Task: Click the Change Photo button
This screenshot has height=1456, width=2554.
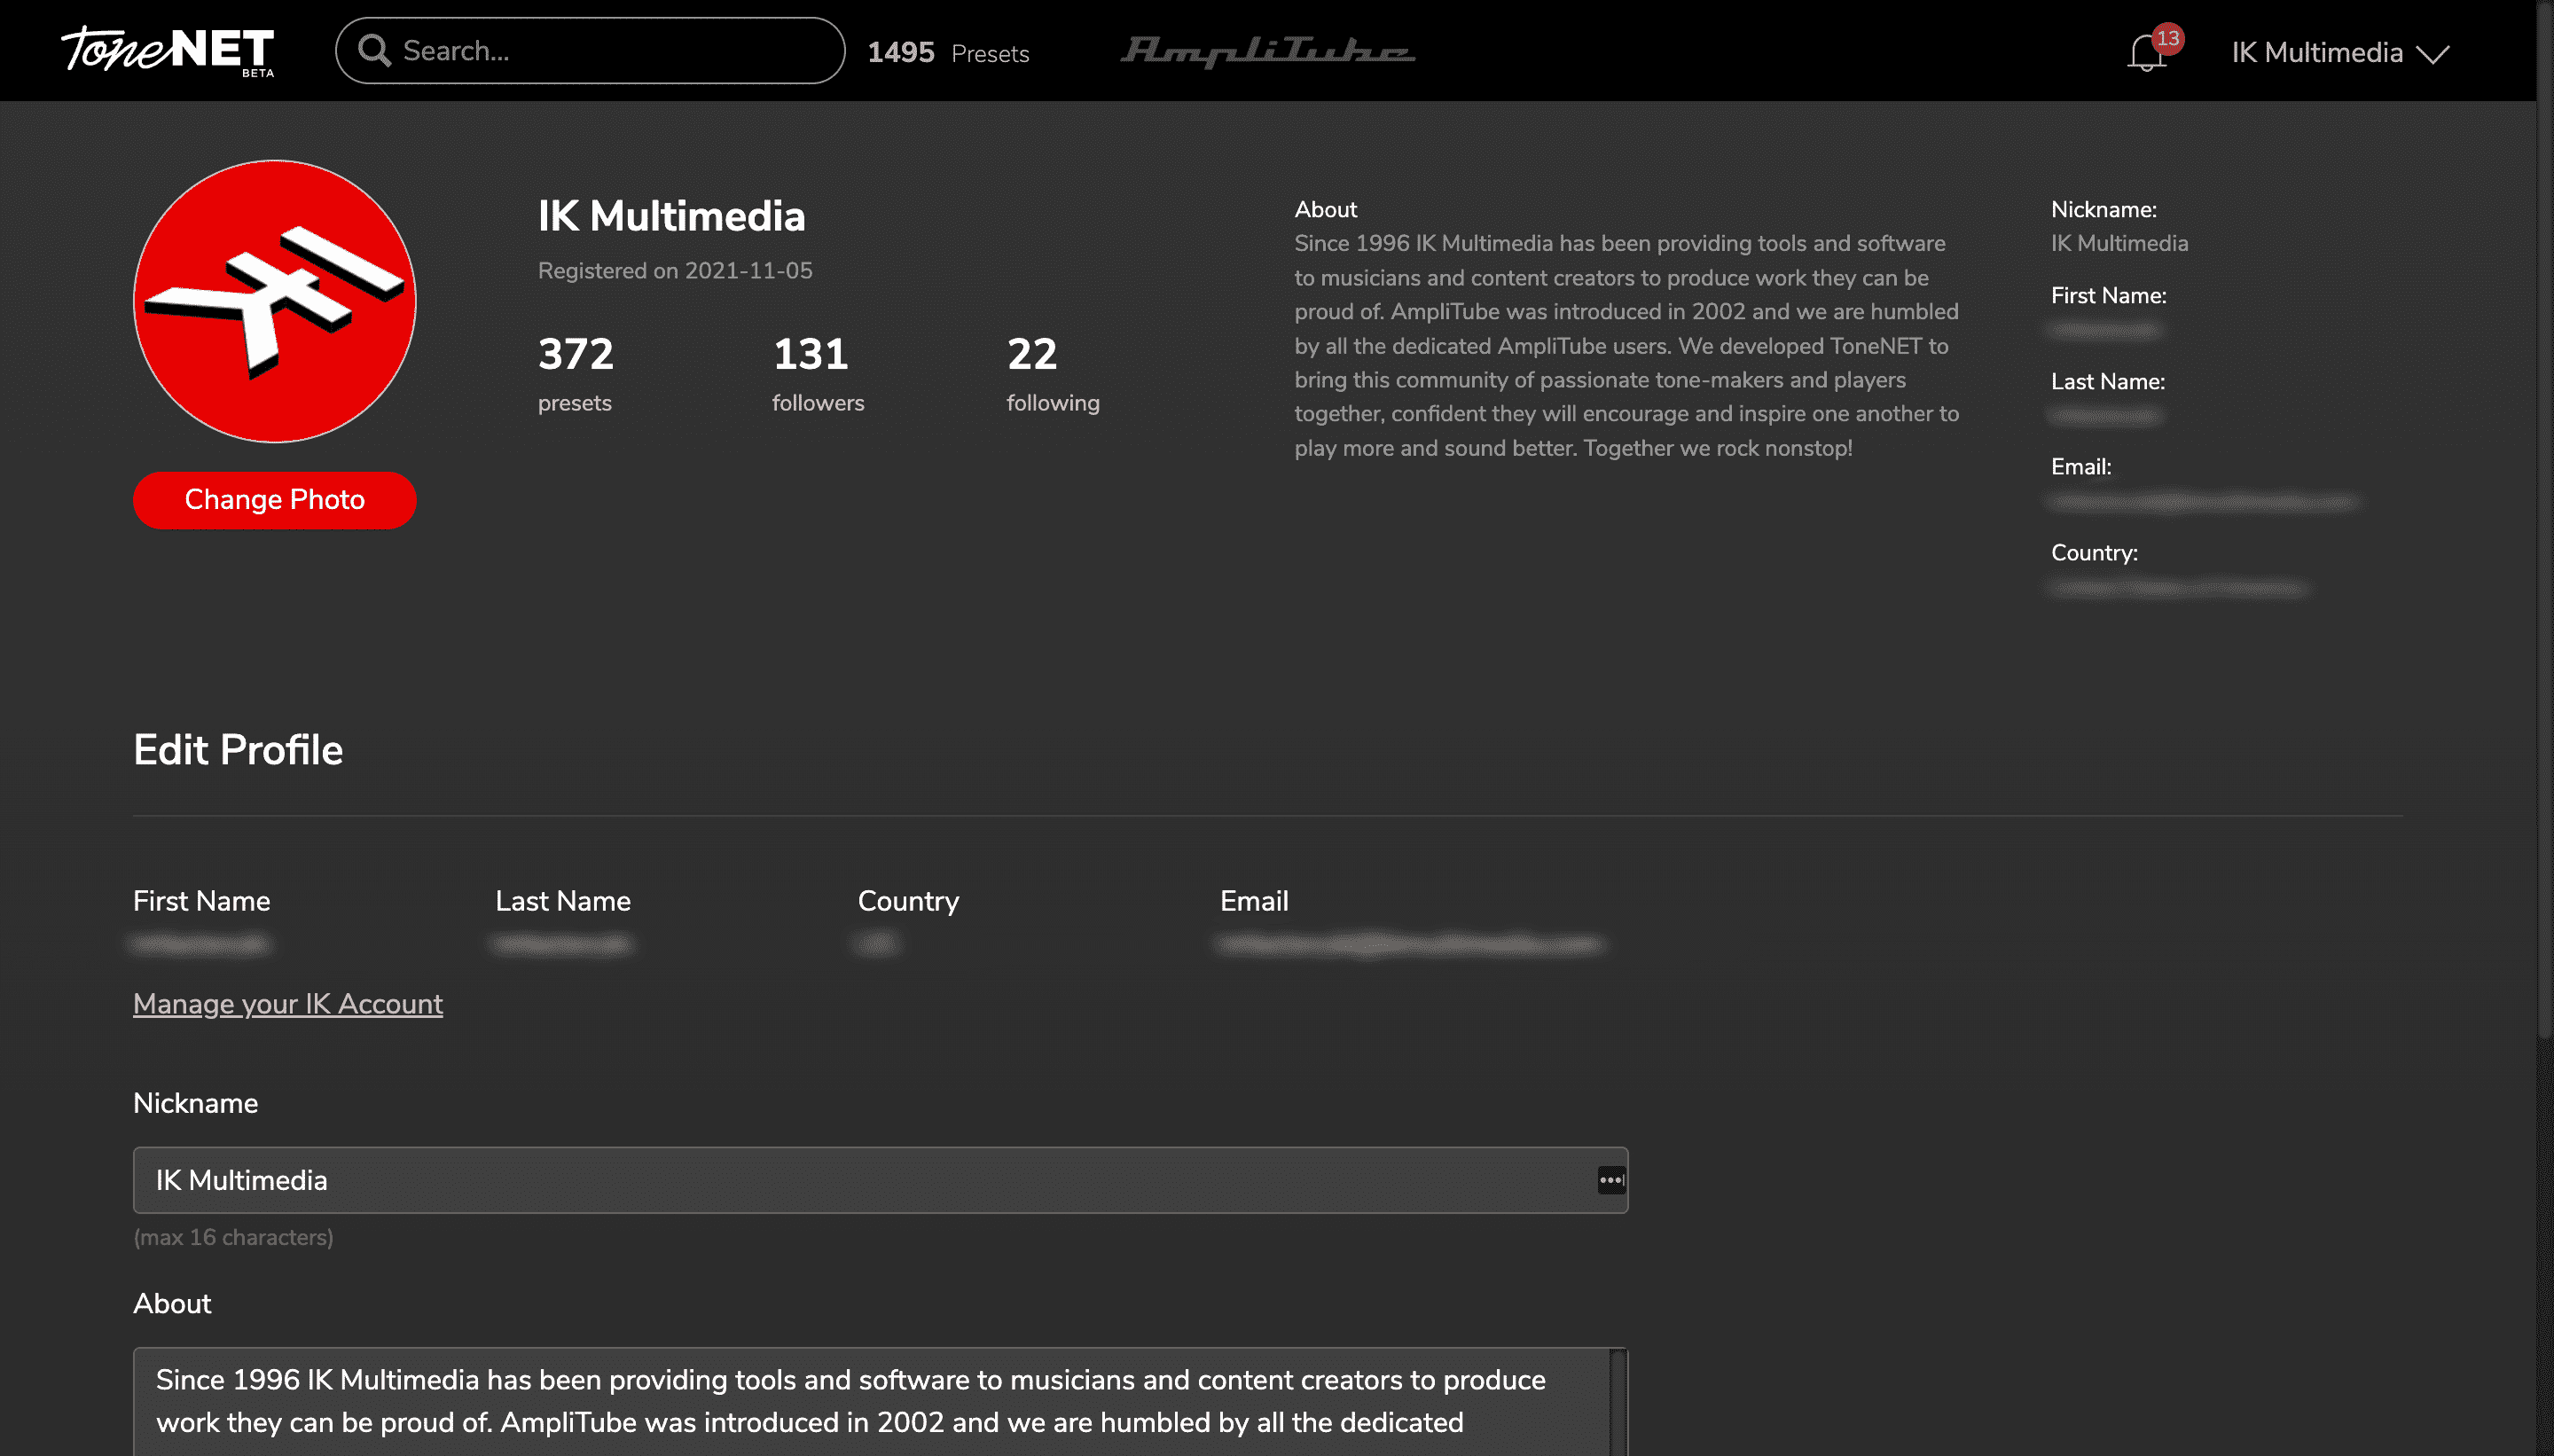Action: (x=274, y=500)
